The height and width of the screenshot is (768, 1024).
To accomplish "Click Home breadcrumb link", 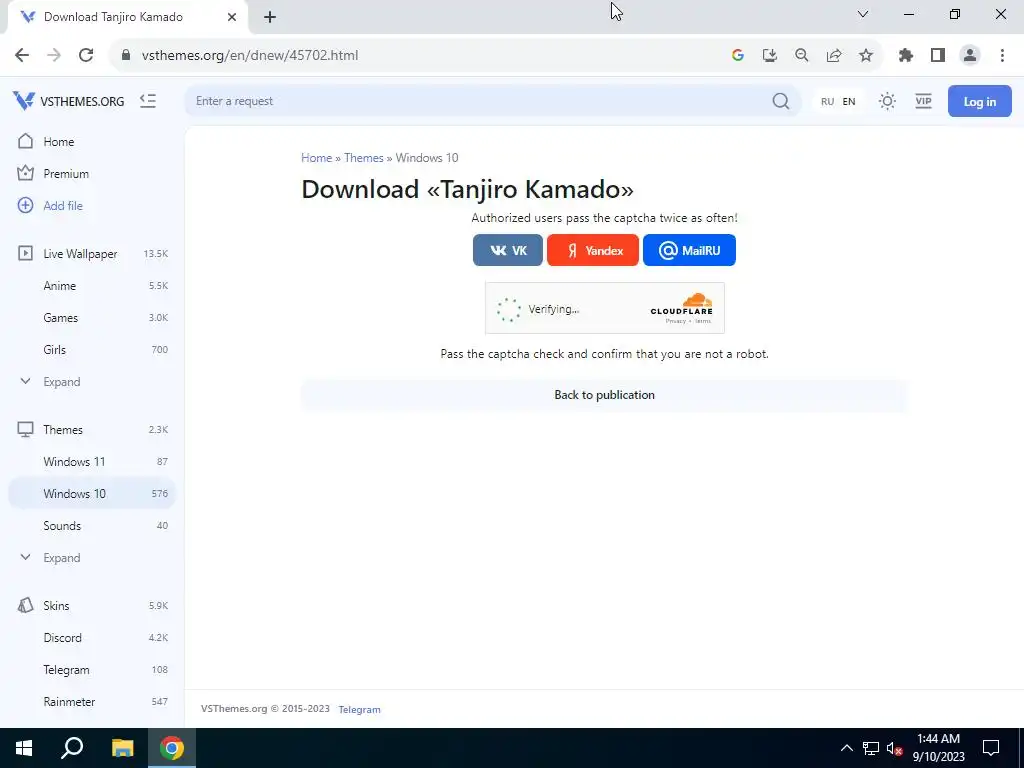I will [x=317, y=158].
